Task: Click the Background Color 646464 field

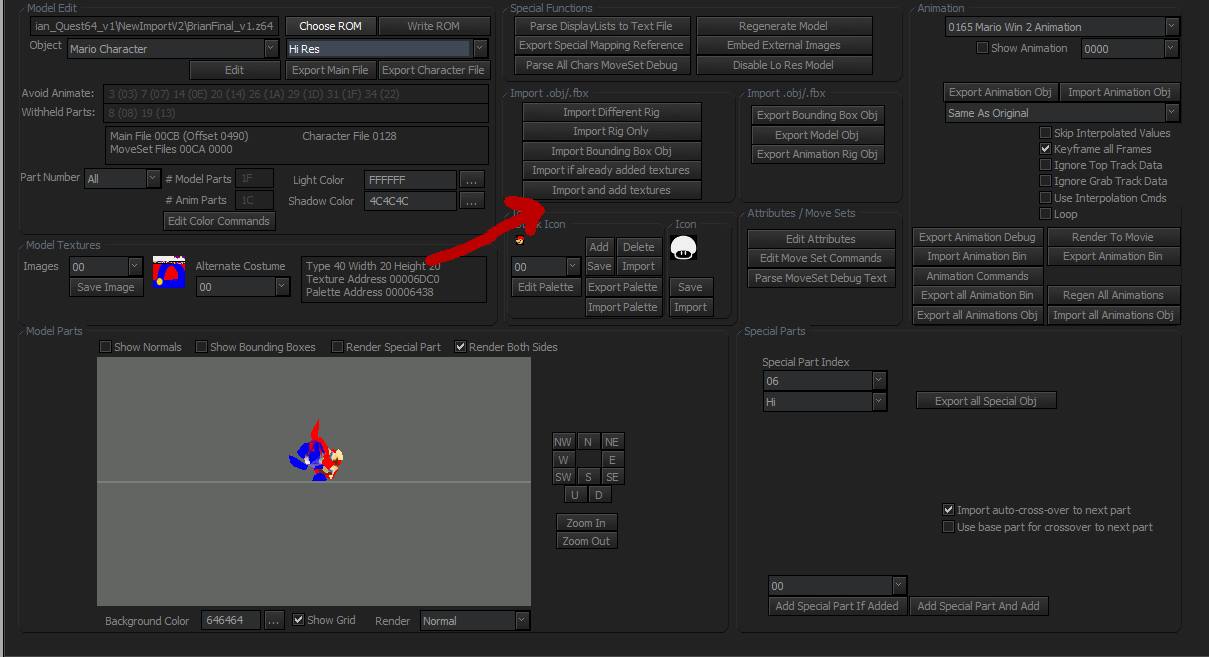Action: 230,621
